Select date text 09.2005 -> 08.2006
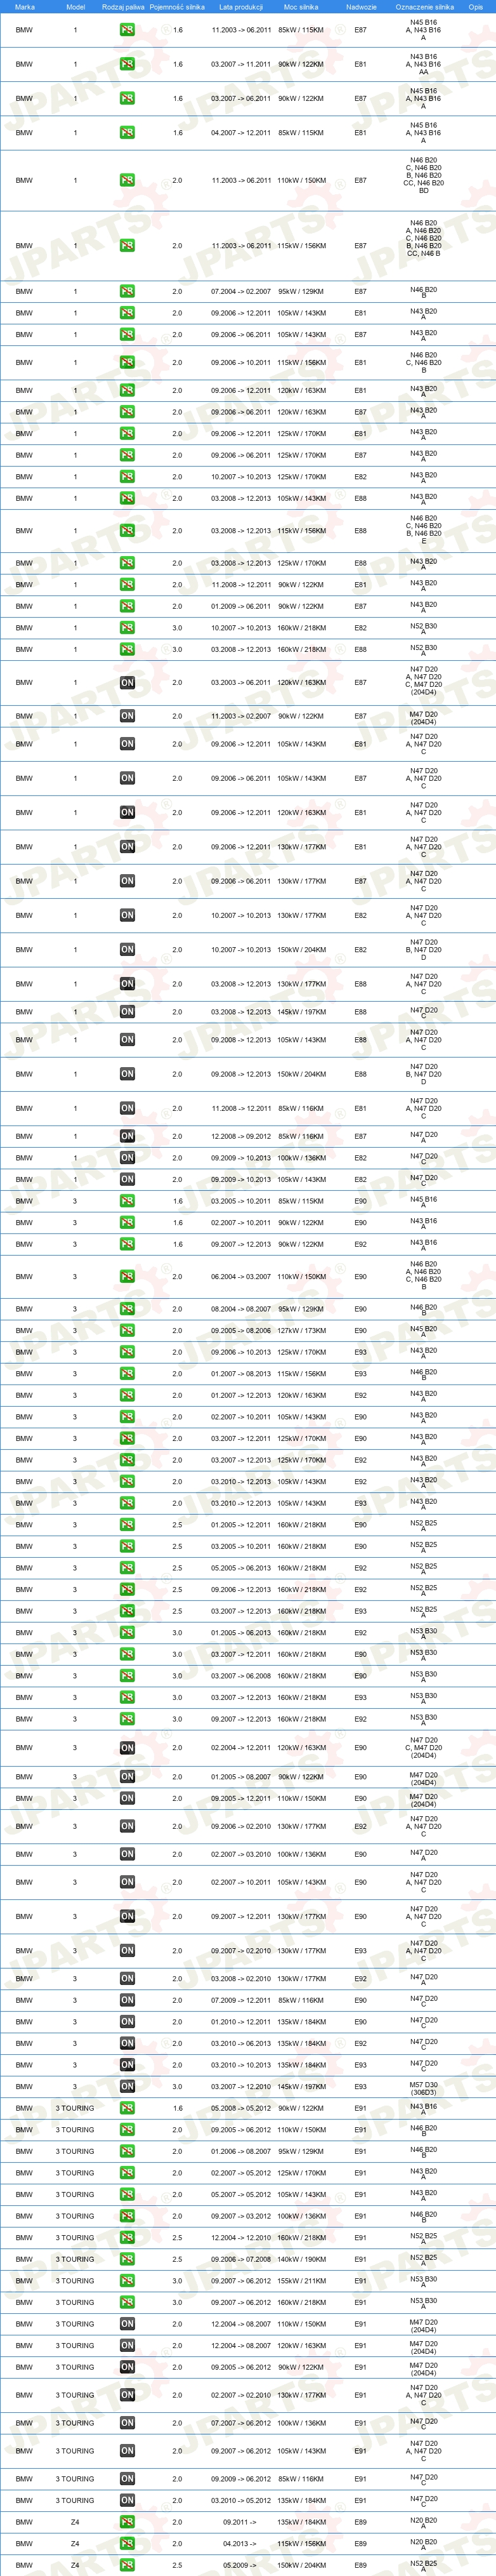Screen dimensions: 496x2576 point(241,1331)
